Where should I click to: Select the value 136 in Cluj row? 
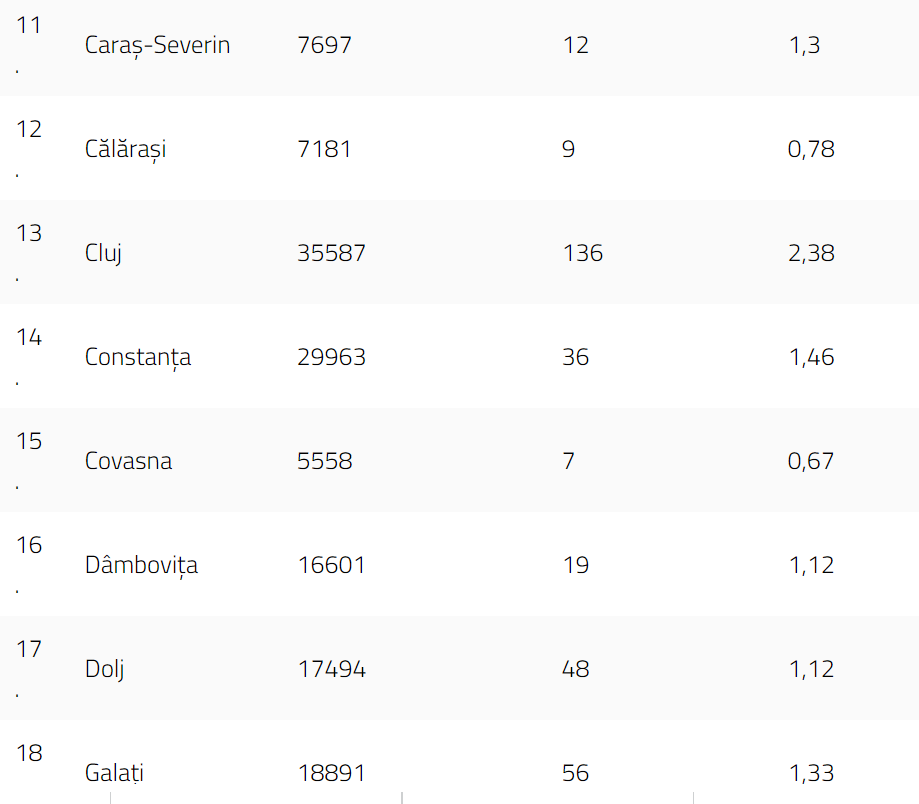pos(583,253)
